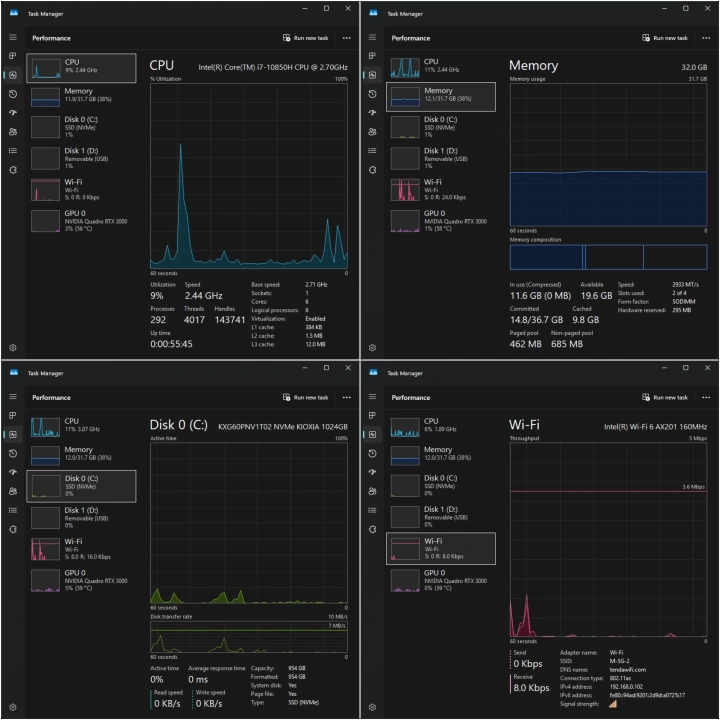Select CPU entry in the Disk 0 details window

coord(82,427)
